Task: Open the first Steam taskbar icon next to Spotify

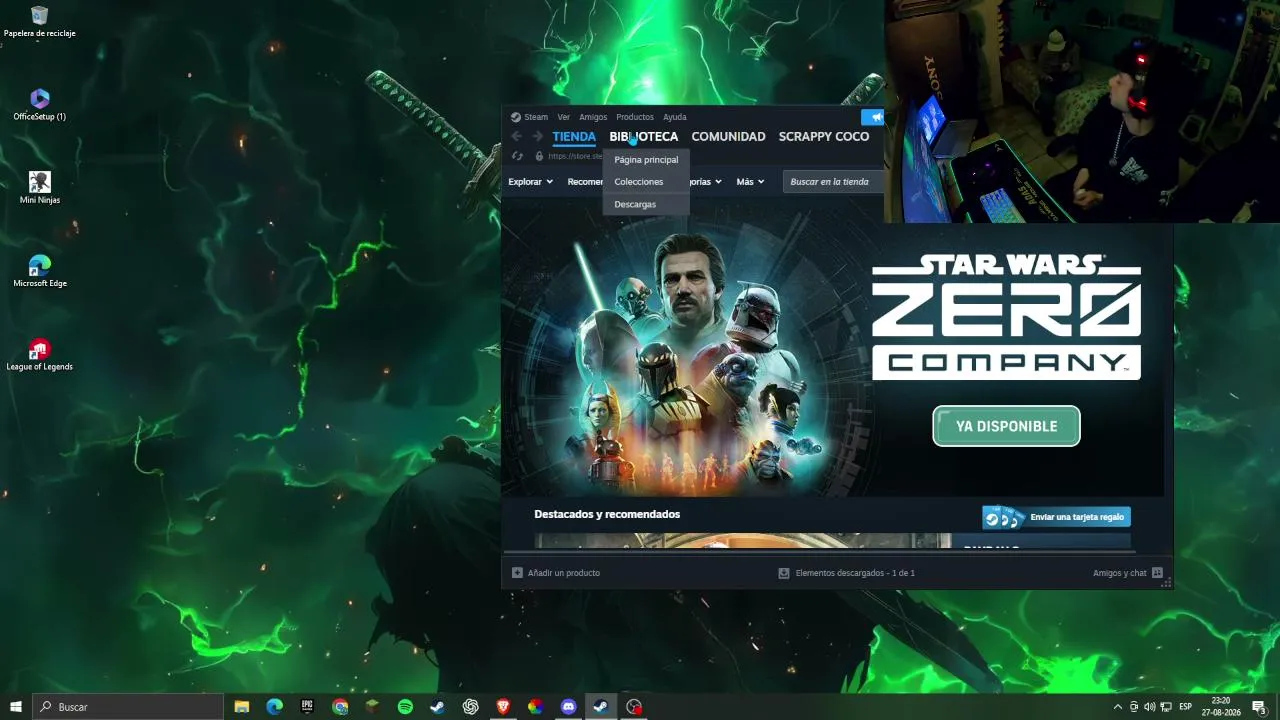Action: click(x=437, y=707)
